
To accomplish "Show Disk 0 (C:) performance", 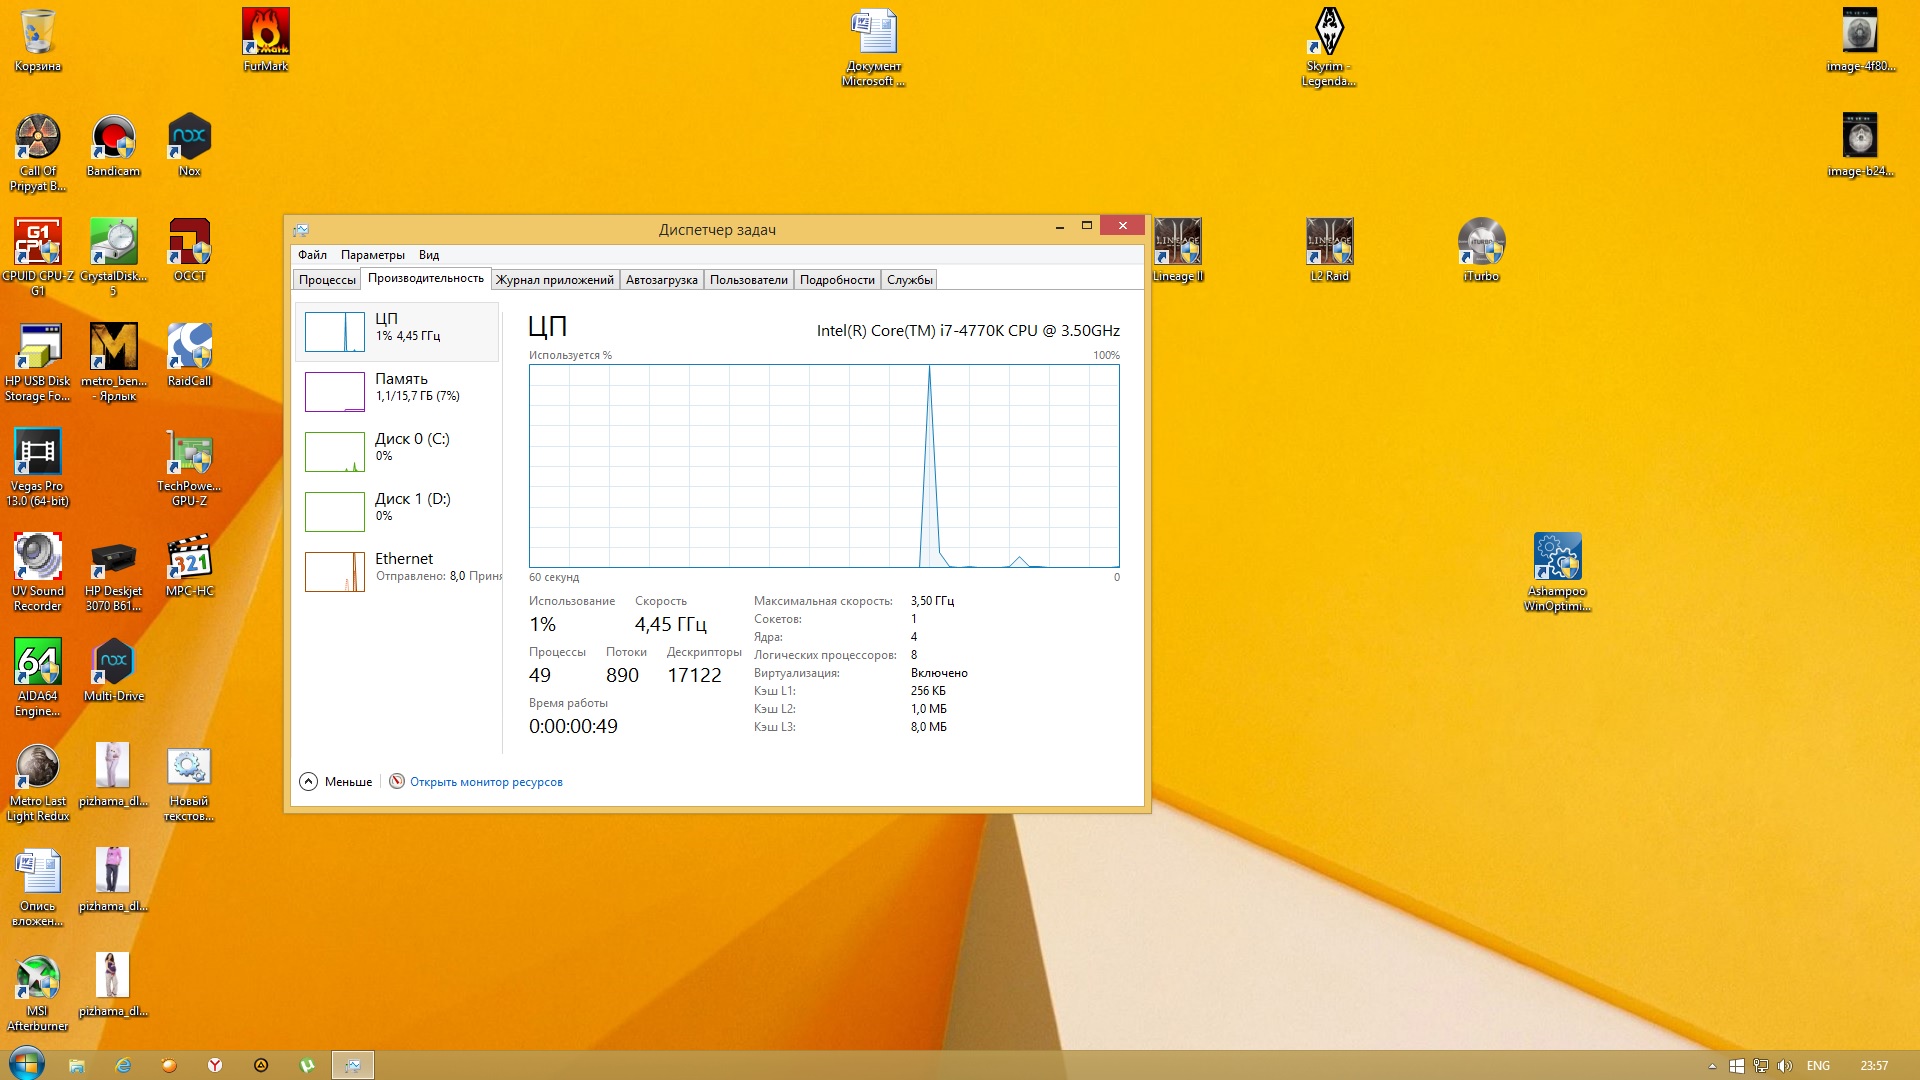I will tap(398, 447).
